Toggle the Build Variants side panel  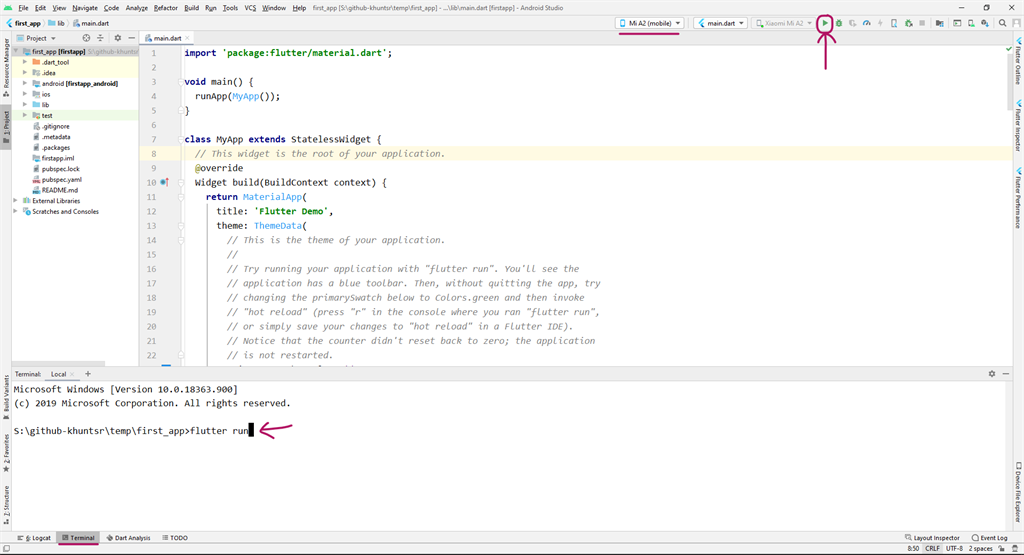6,397
